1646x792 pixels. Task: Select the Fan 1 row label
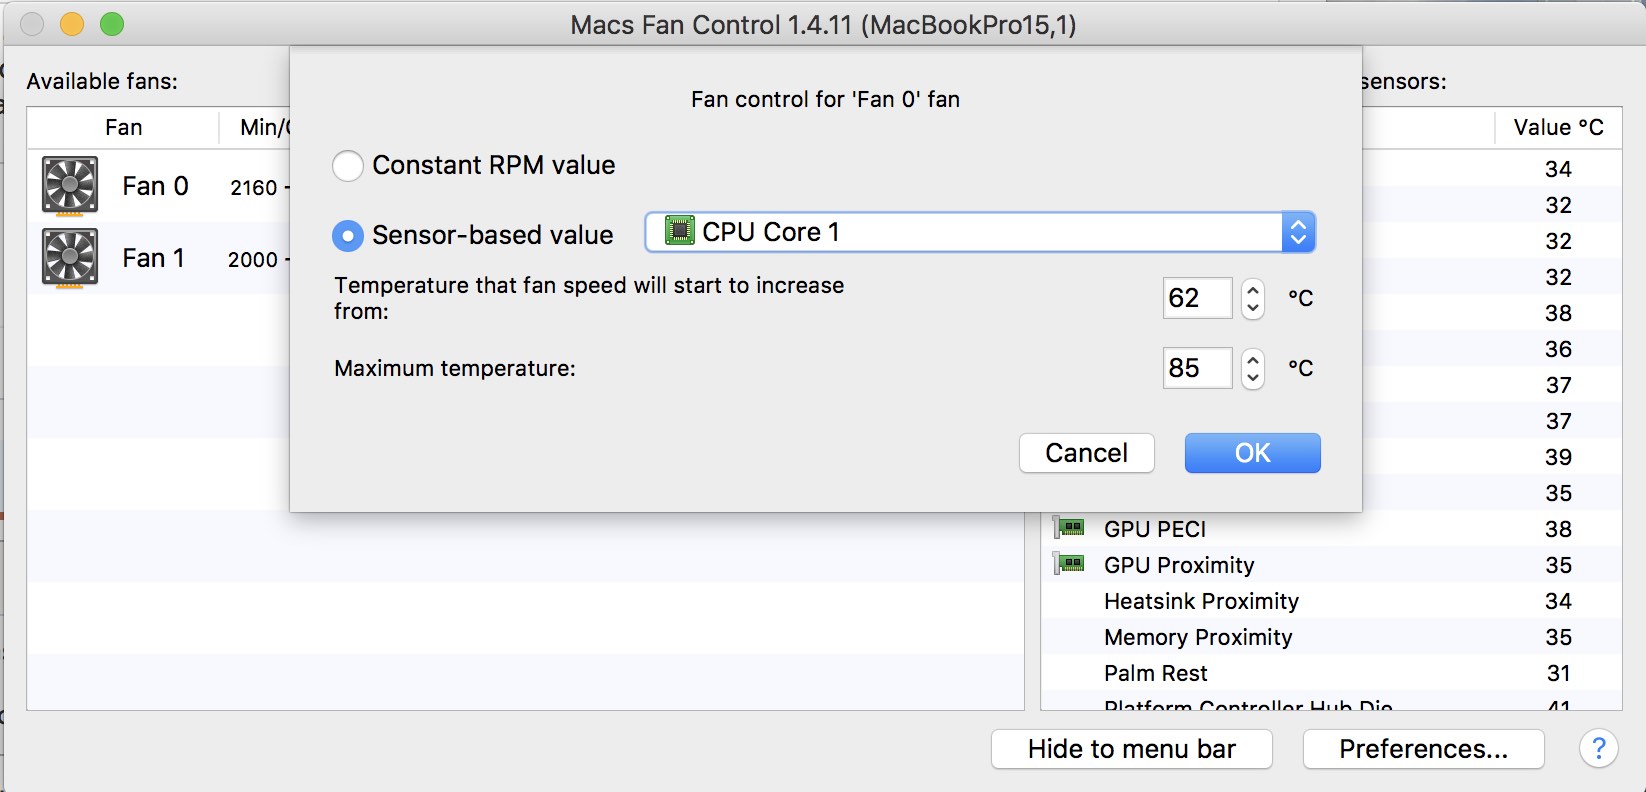tap(154, 258)
